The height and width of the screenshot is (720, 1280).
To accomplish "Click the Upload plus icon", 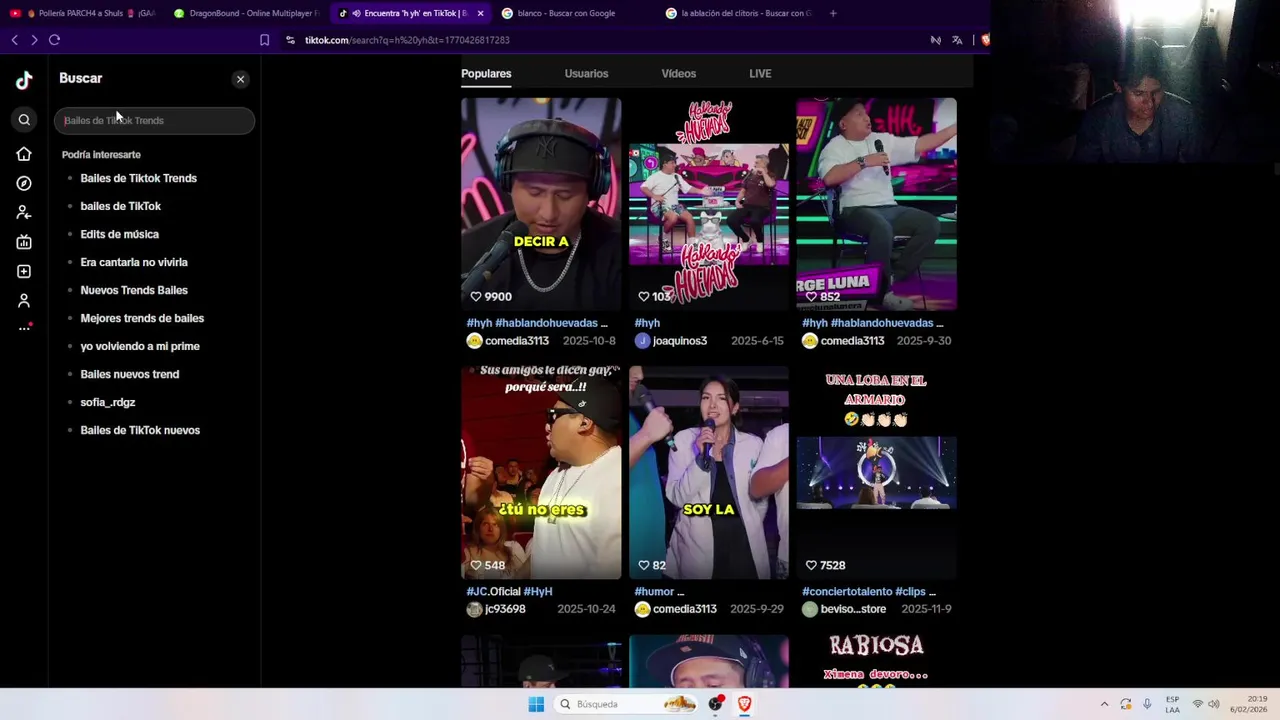I will pos(24,271).
